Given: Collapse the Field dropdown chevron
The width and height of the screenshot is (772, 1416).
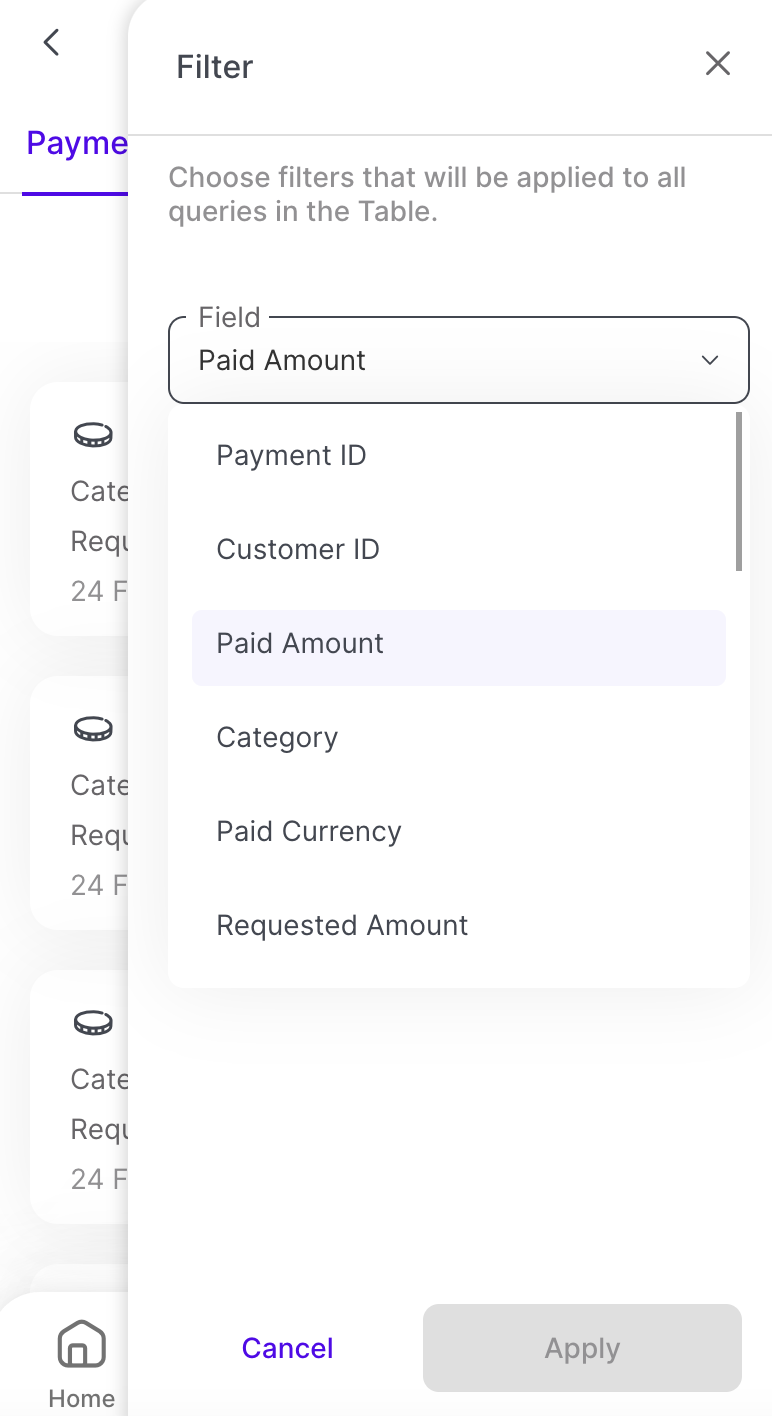Looking at the screenshot, I should [x=710, y=361].
